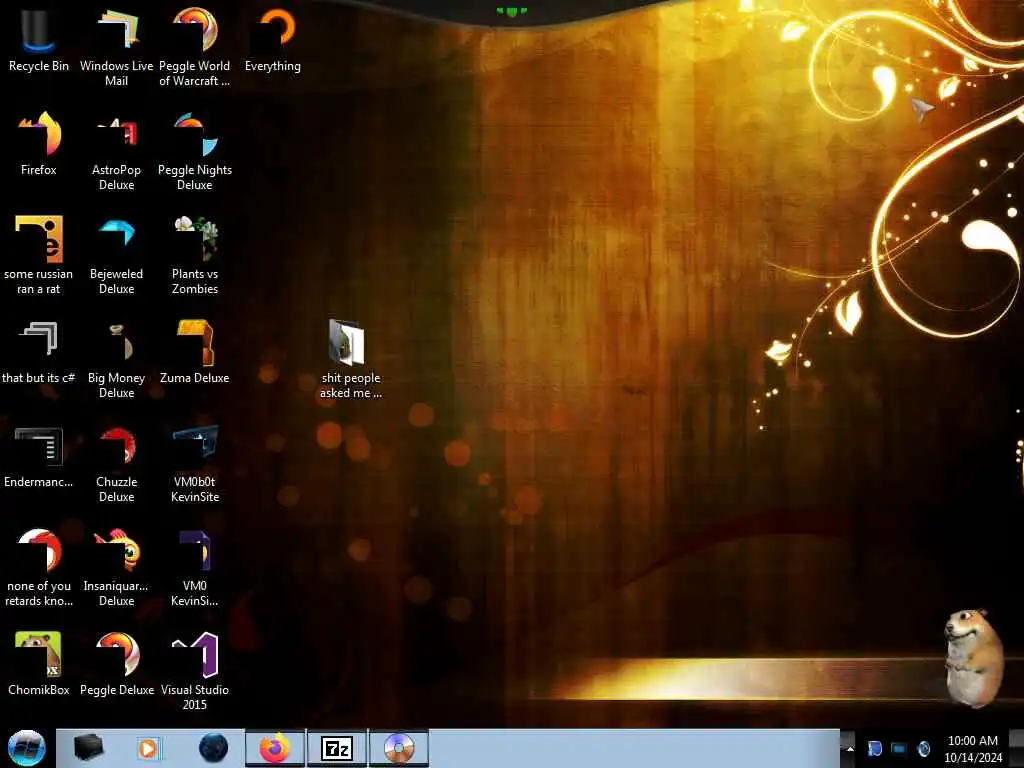
Task: Select the 'that but its c#' icon
Action: [39, 353]
